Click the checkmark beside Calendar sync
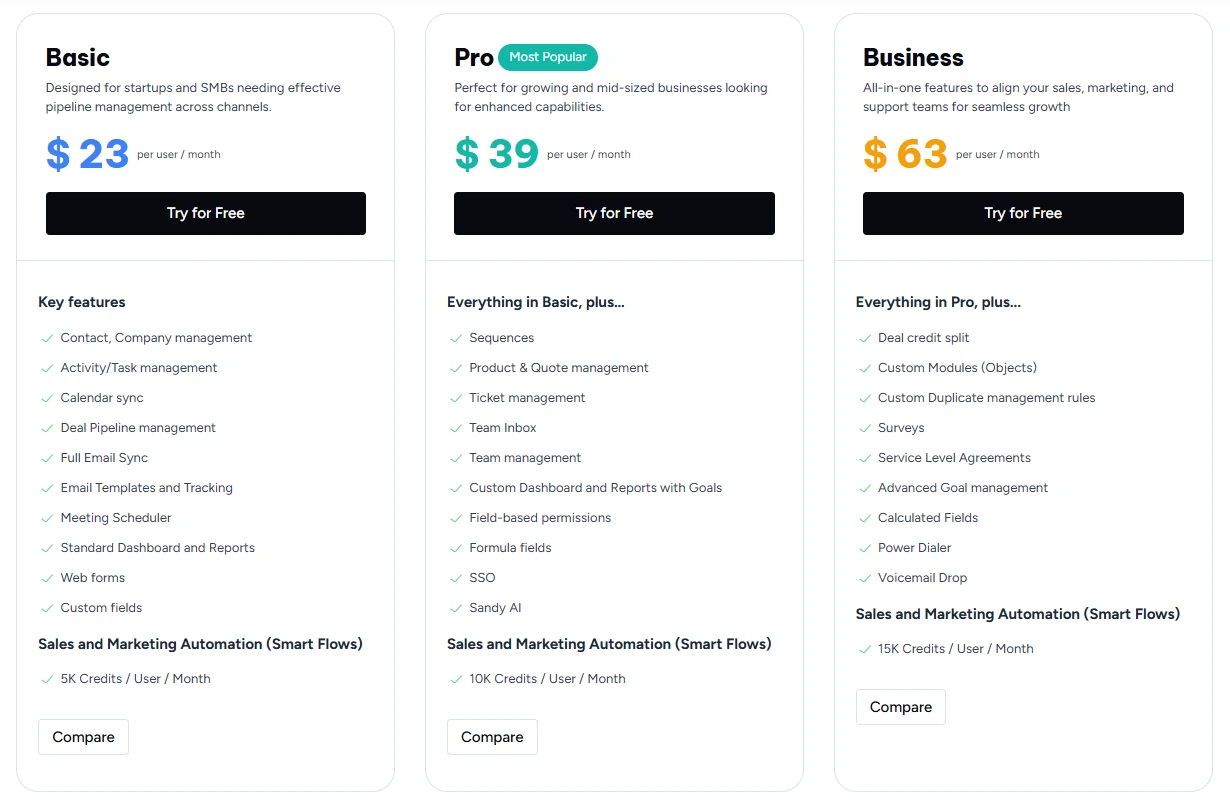The height and width of the screenshot is (803, 1230). (x=47, y=398)
